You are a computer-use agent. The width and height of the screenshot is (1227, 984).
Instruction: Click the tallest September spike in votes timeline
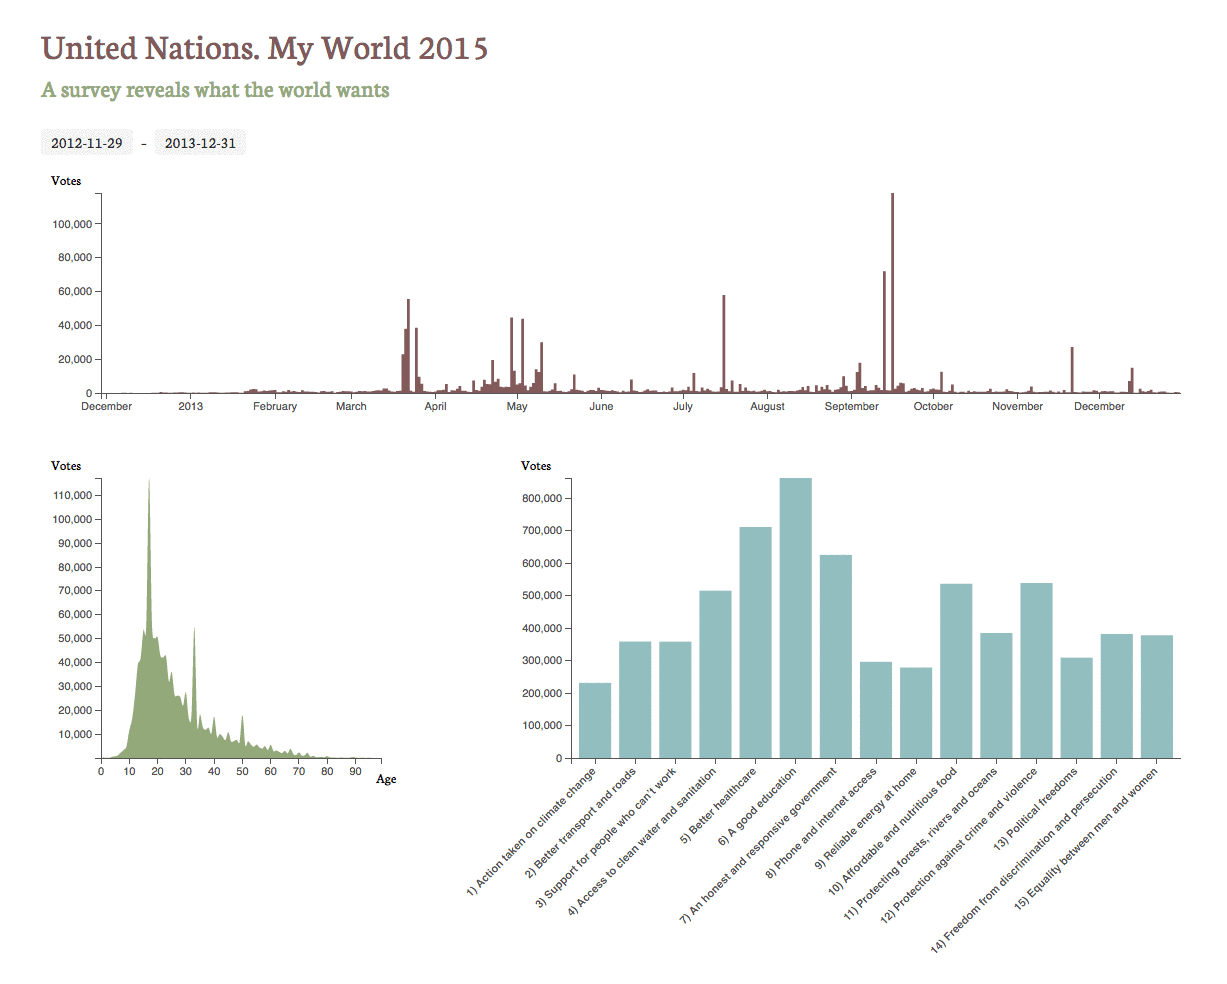(x=892, y=293)
